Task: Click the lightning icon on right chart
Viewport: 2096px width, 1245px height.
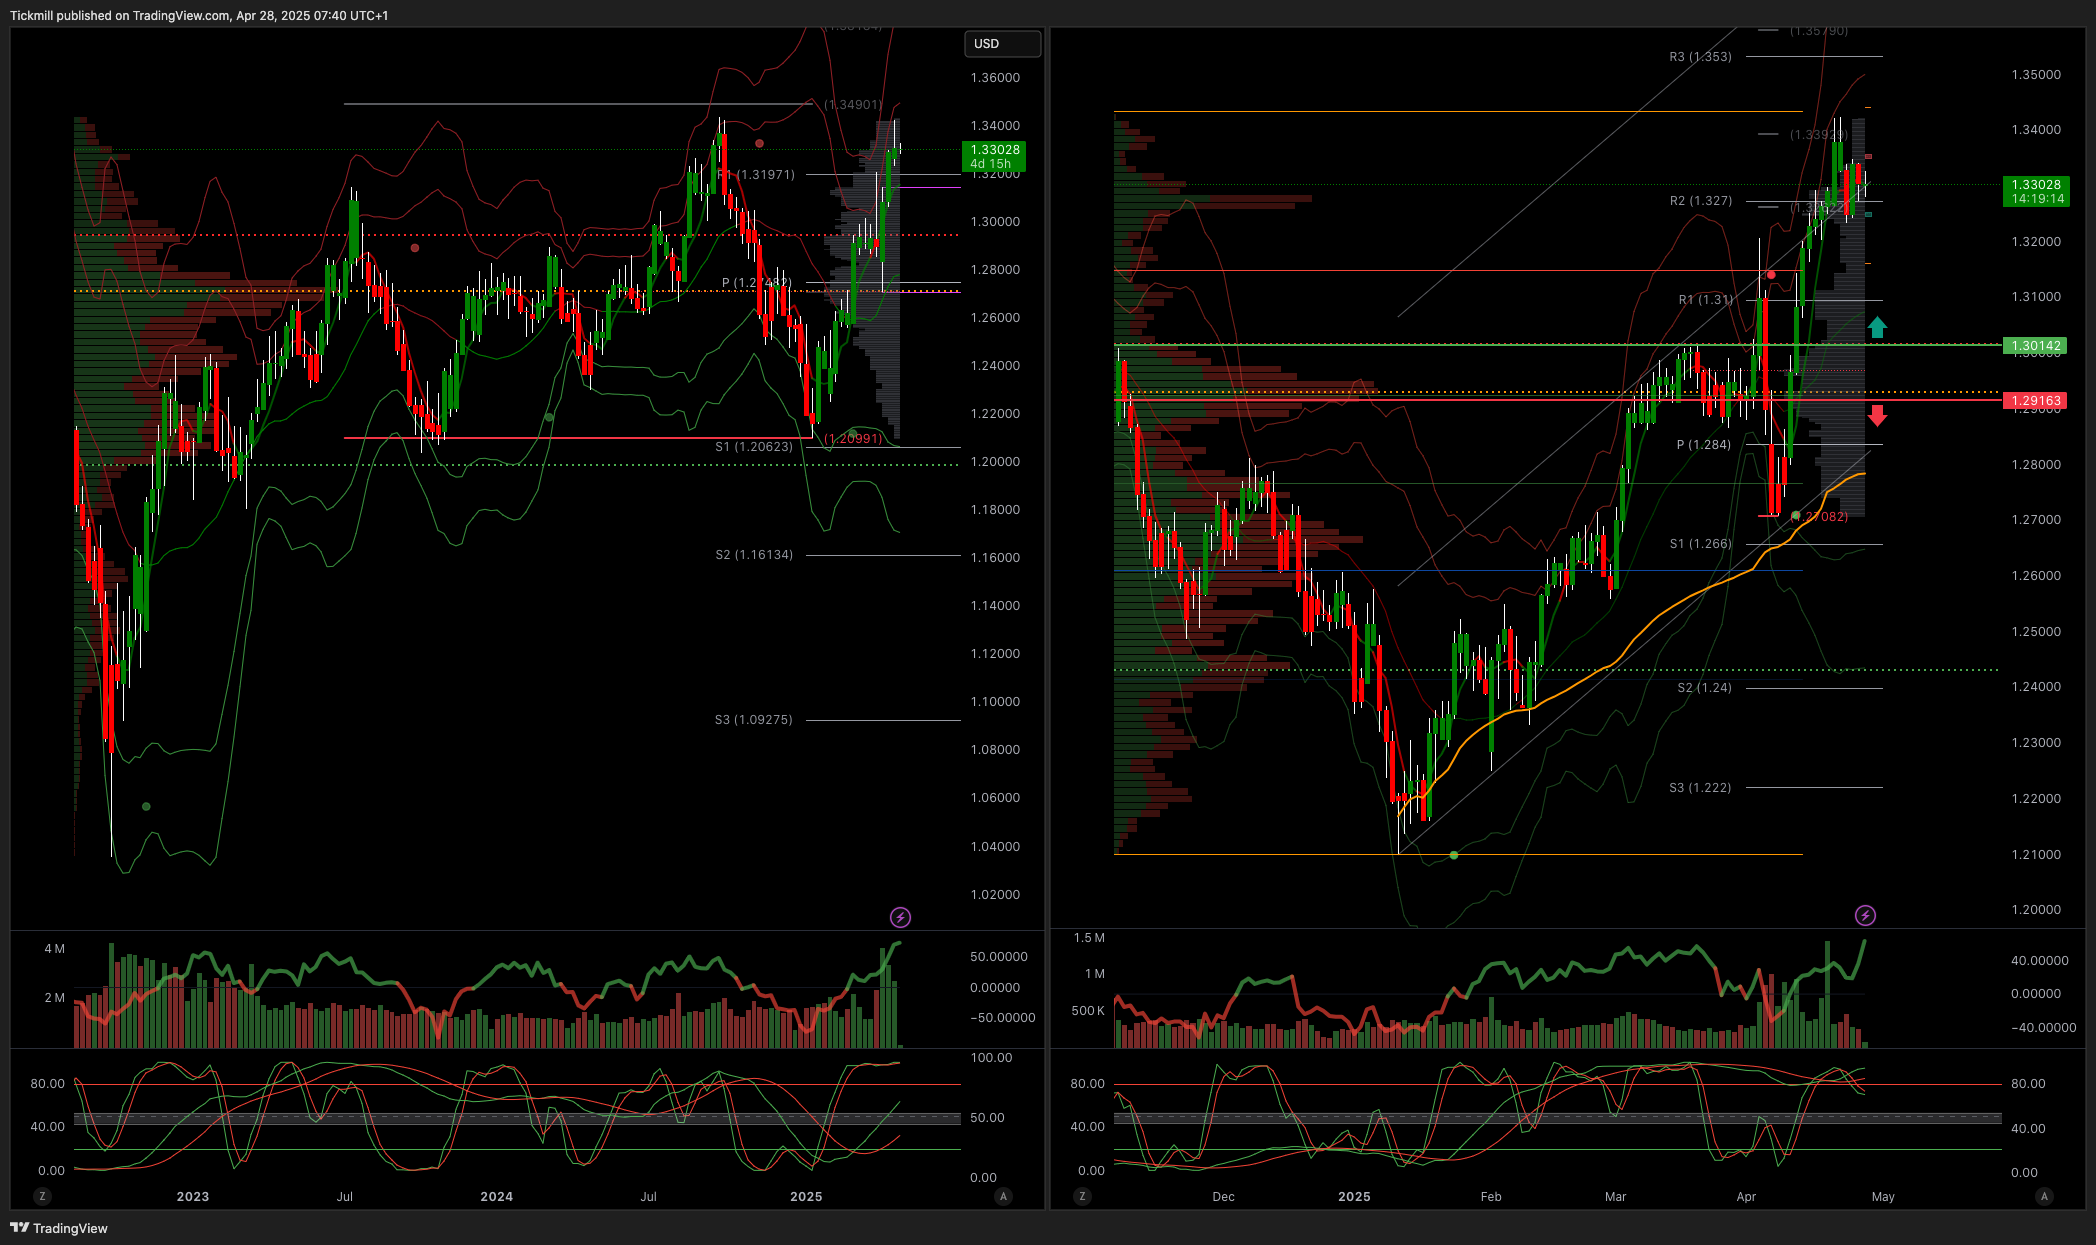Action: (1865, 915)
